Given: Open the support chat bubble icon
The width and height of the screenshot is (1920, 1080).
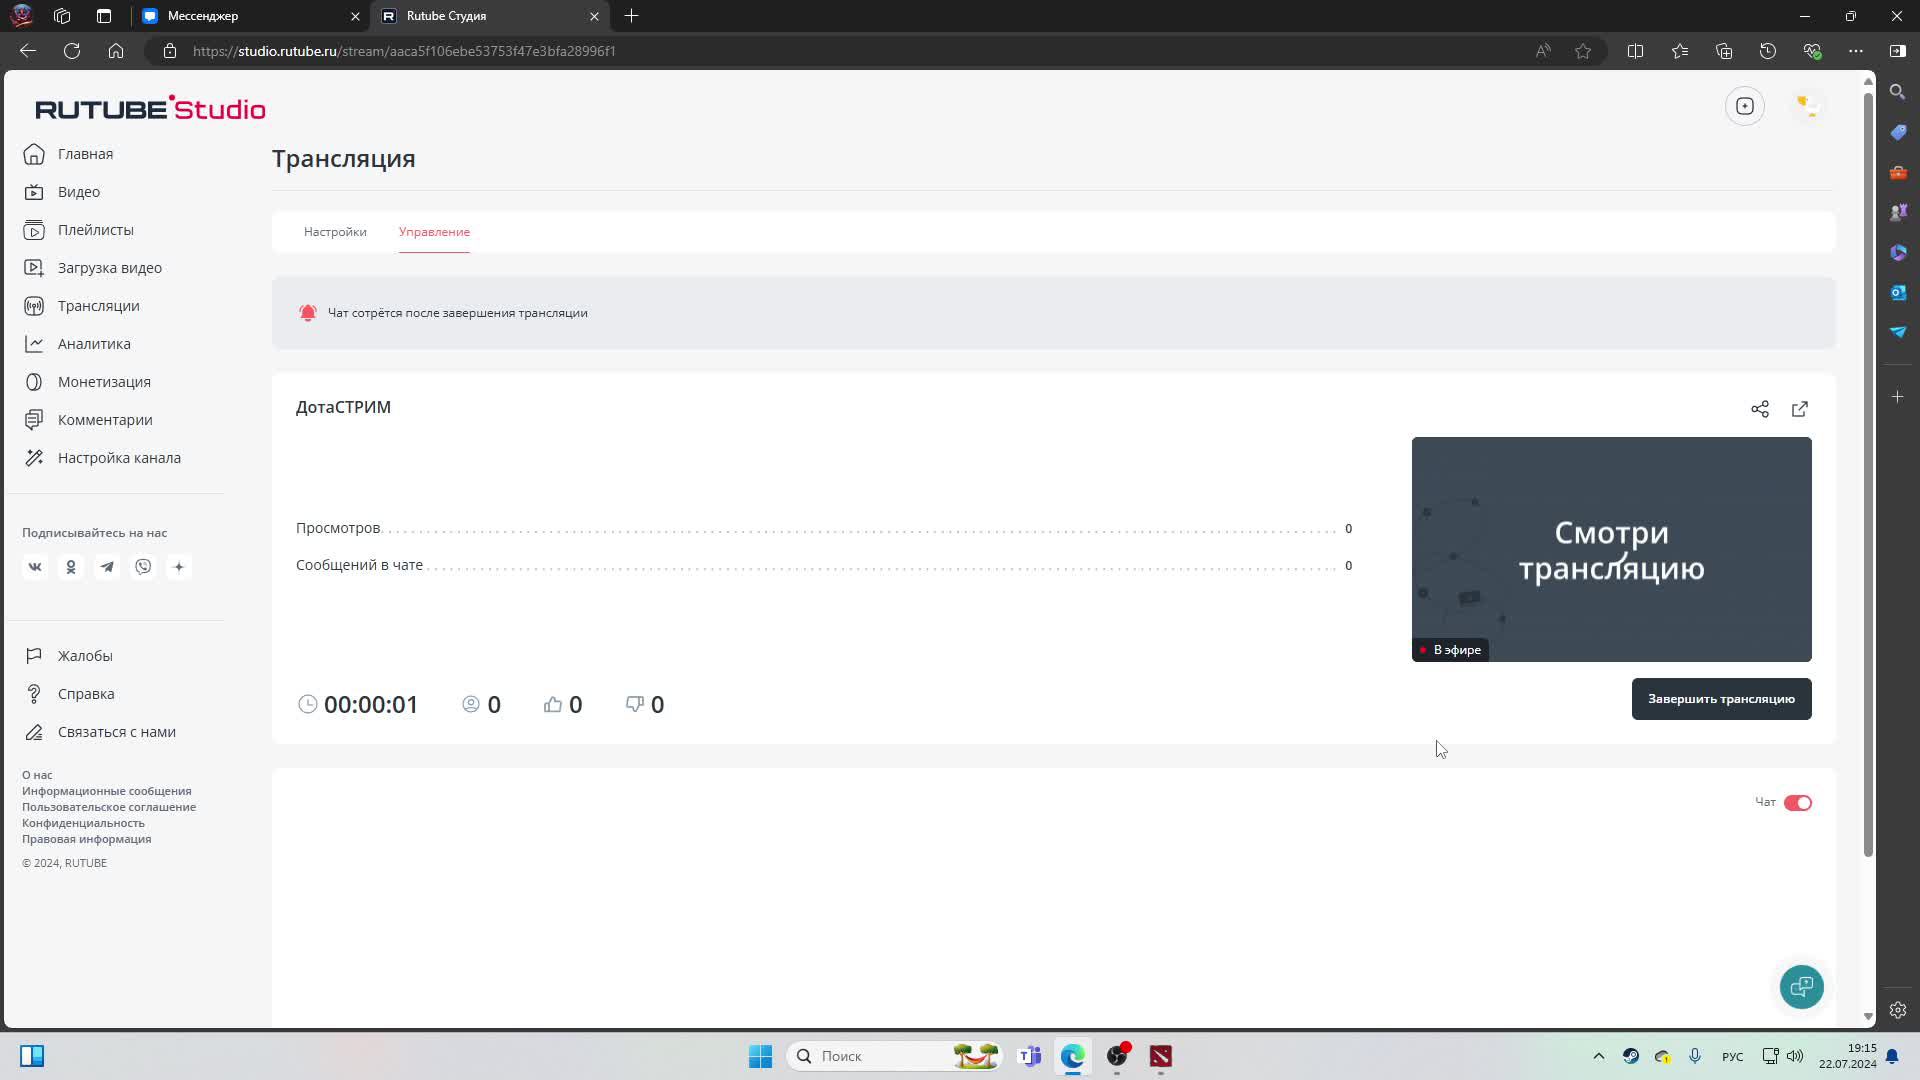Looking at the screenshot, I should coord(1801,987).
